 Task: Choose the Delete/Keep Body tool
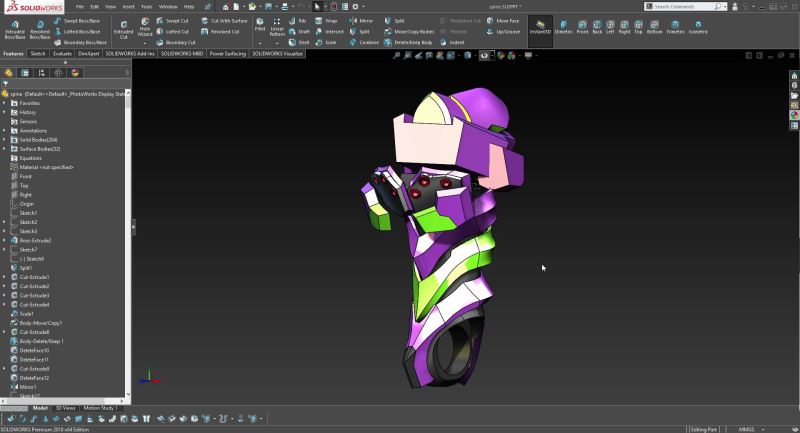point(408,42)
